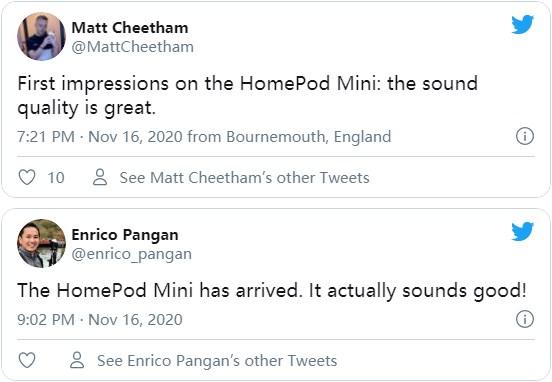Click the person icon beside See Matt Cheetham's other Tweets
This screenshot has width=552, height=382.
[x=100, y=177]
